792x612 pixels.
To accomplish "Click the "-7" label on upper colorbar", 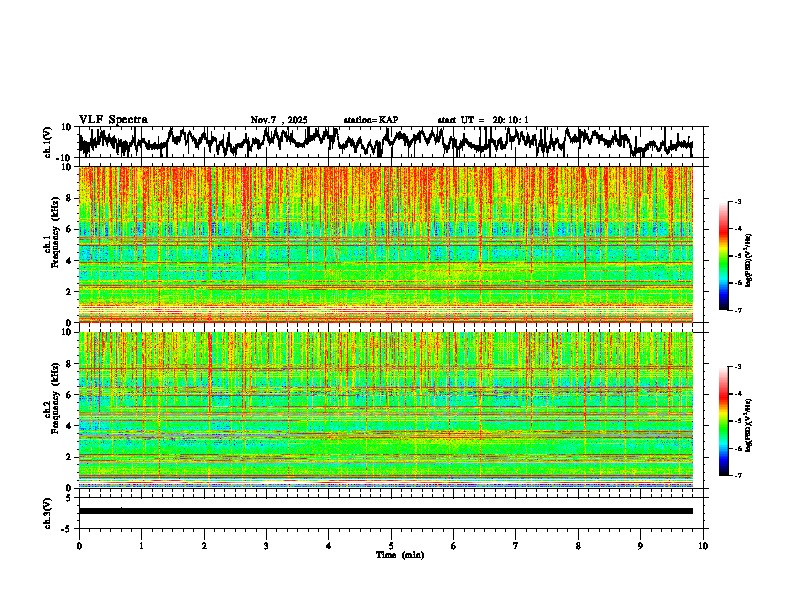I will (x=737, y=310).
